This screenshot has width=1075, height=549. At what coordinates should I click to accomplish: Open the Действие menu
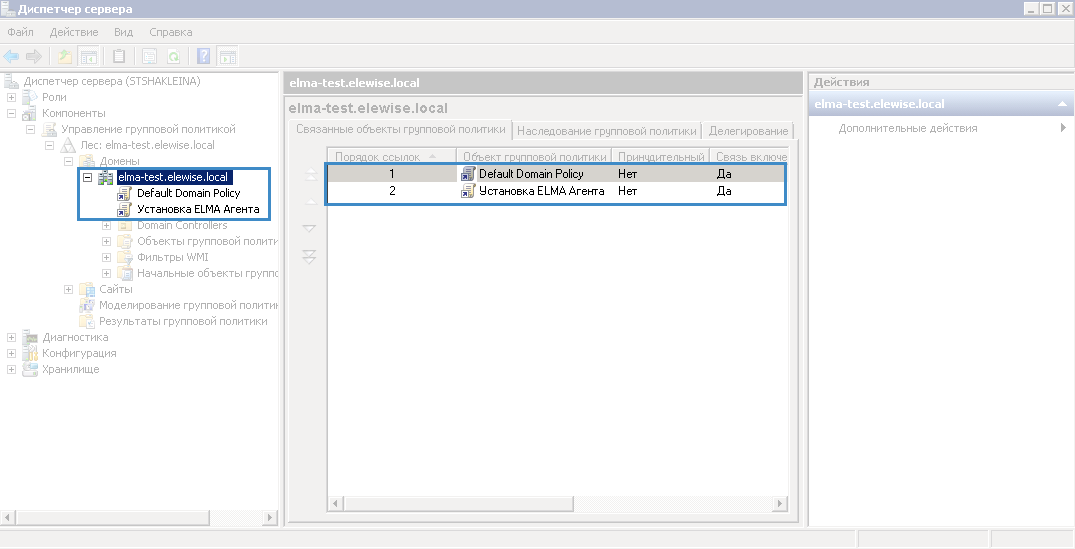[74, 32]
